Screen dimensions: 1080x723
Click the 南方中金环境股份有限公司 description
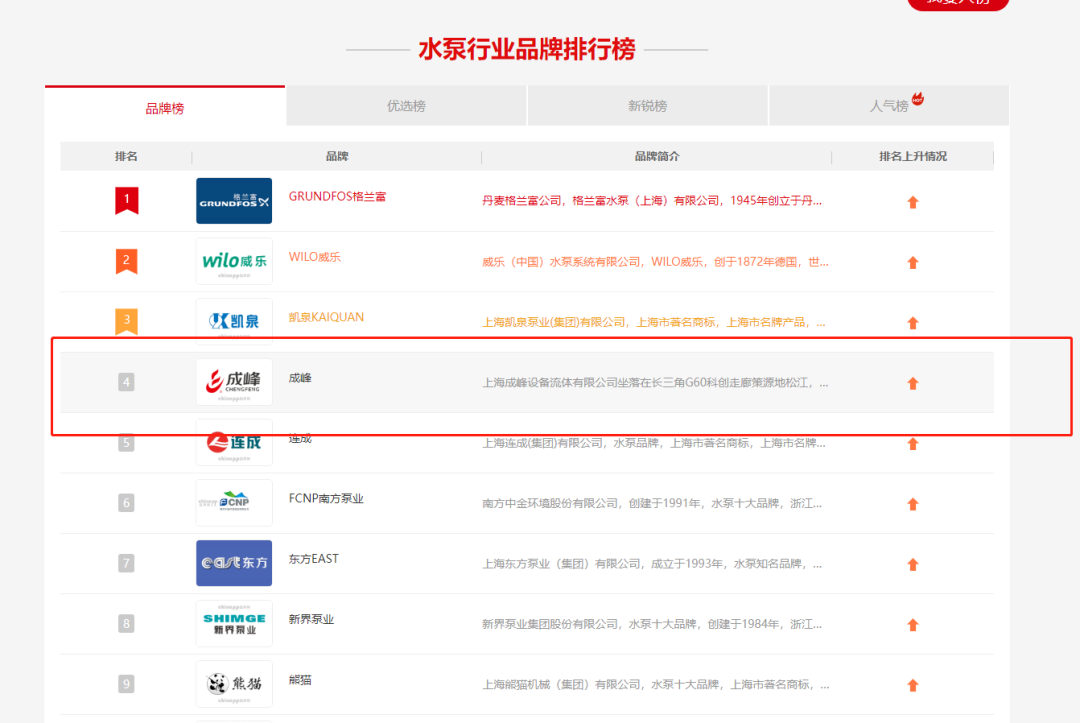pyautogui.click(x=652, y=503)
